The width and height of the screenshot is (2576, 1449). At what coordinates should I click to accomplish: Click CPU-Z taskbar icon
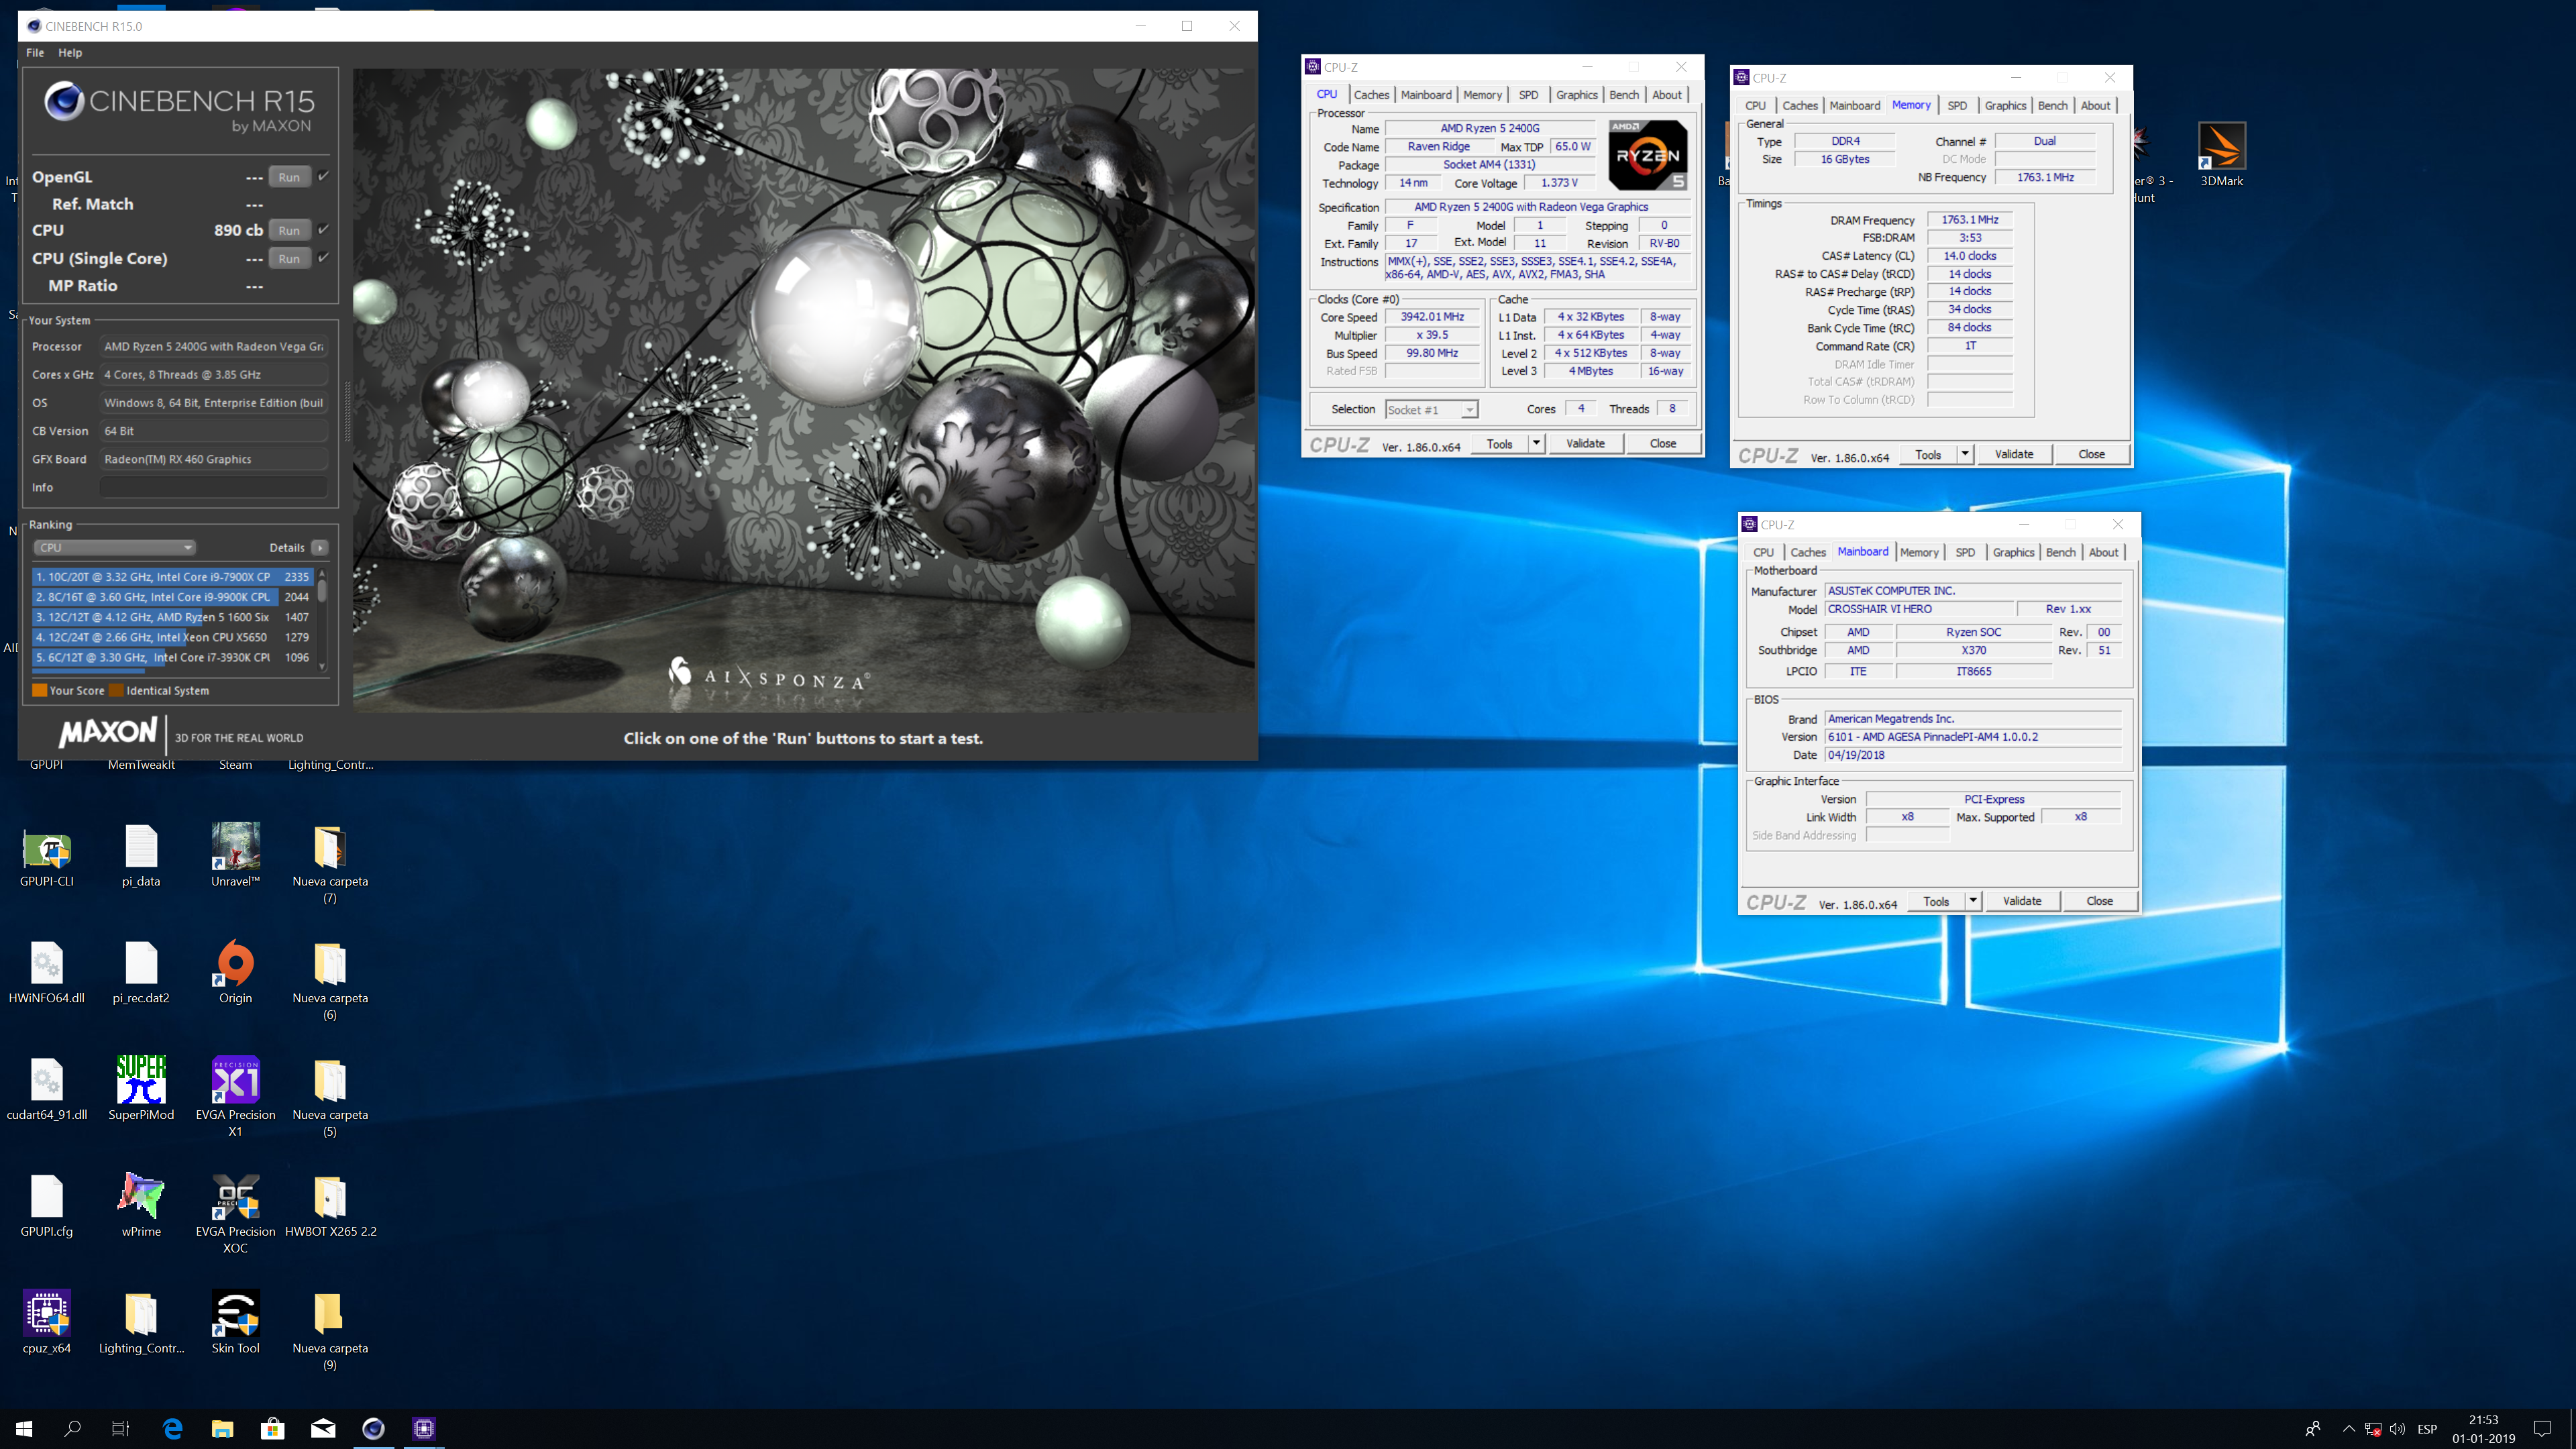[423, 1428]
